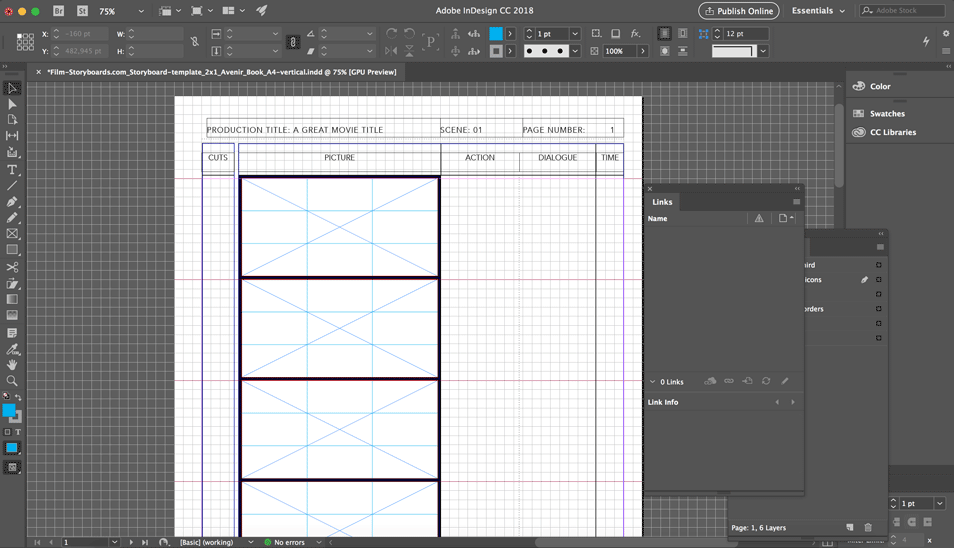Choose the Zoom tool in toolbox
954x548 pixels.
click(x=12, y=381)
